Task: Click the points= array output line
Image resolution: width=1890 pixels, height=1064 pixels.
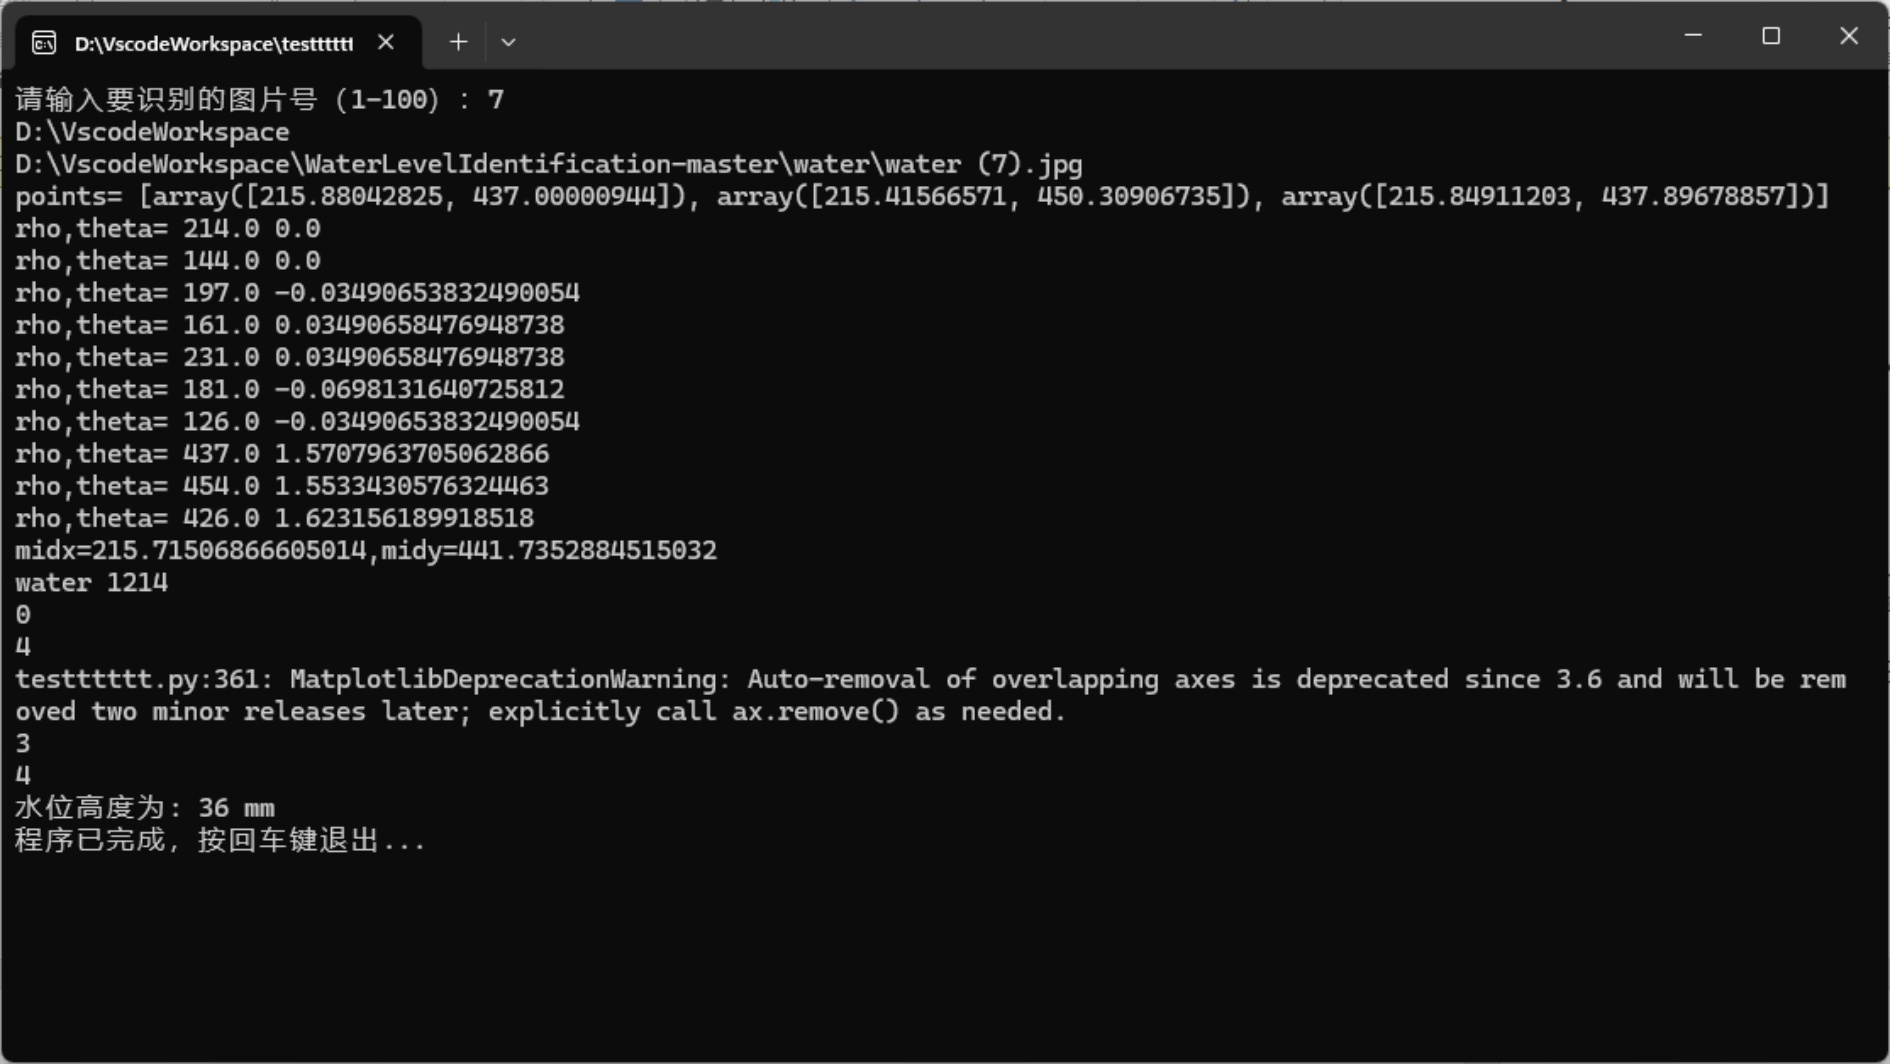Action: (920, 196)
